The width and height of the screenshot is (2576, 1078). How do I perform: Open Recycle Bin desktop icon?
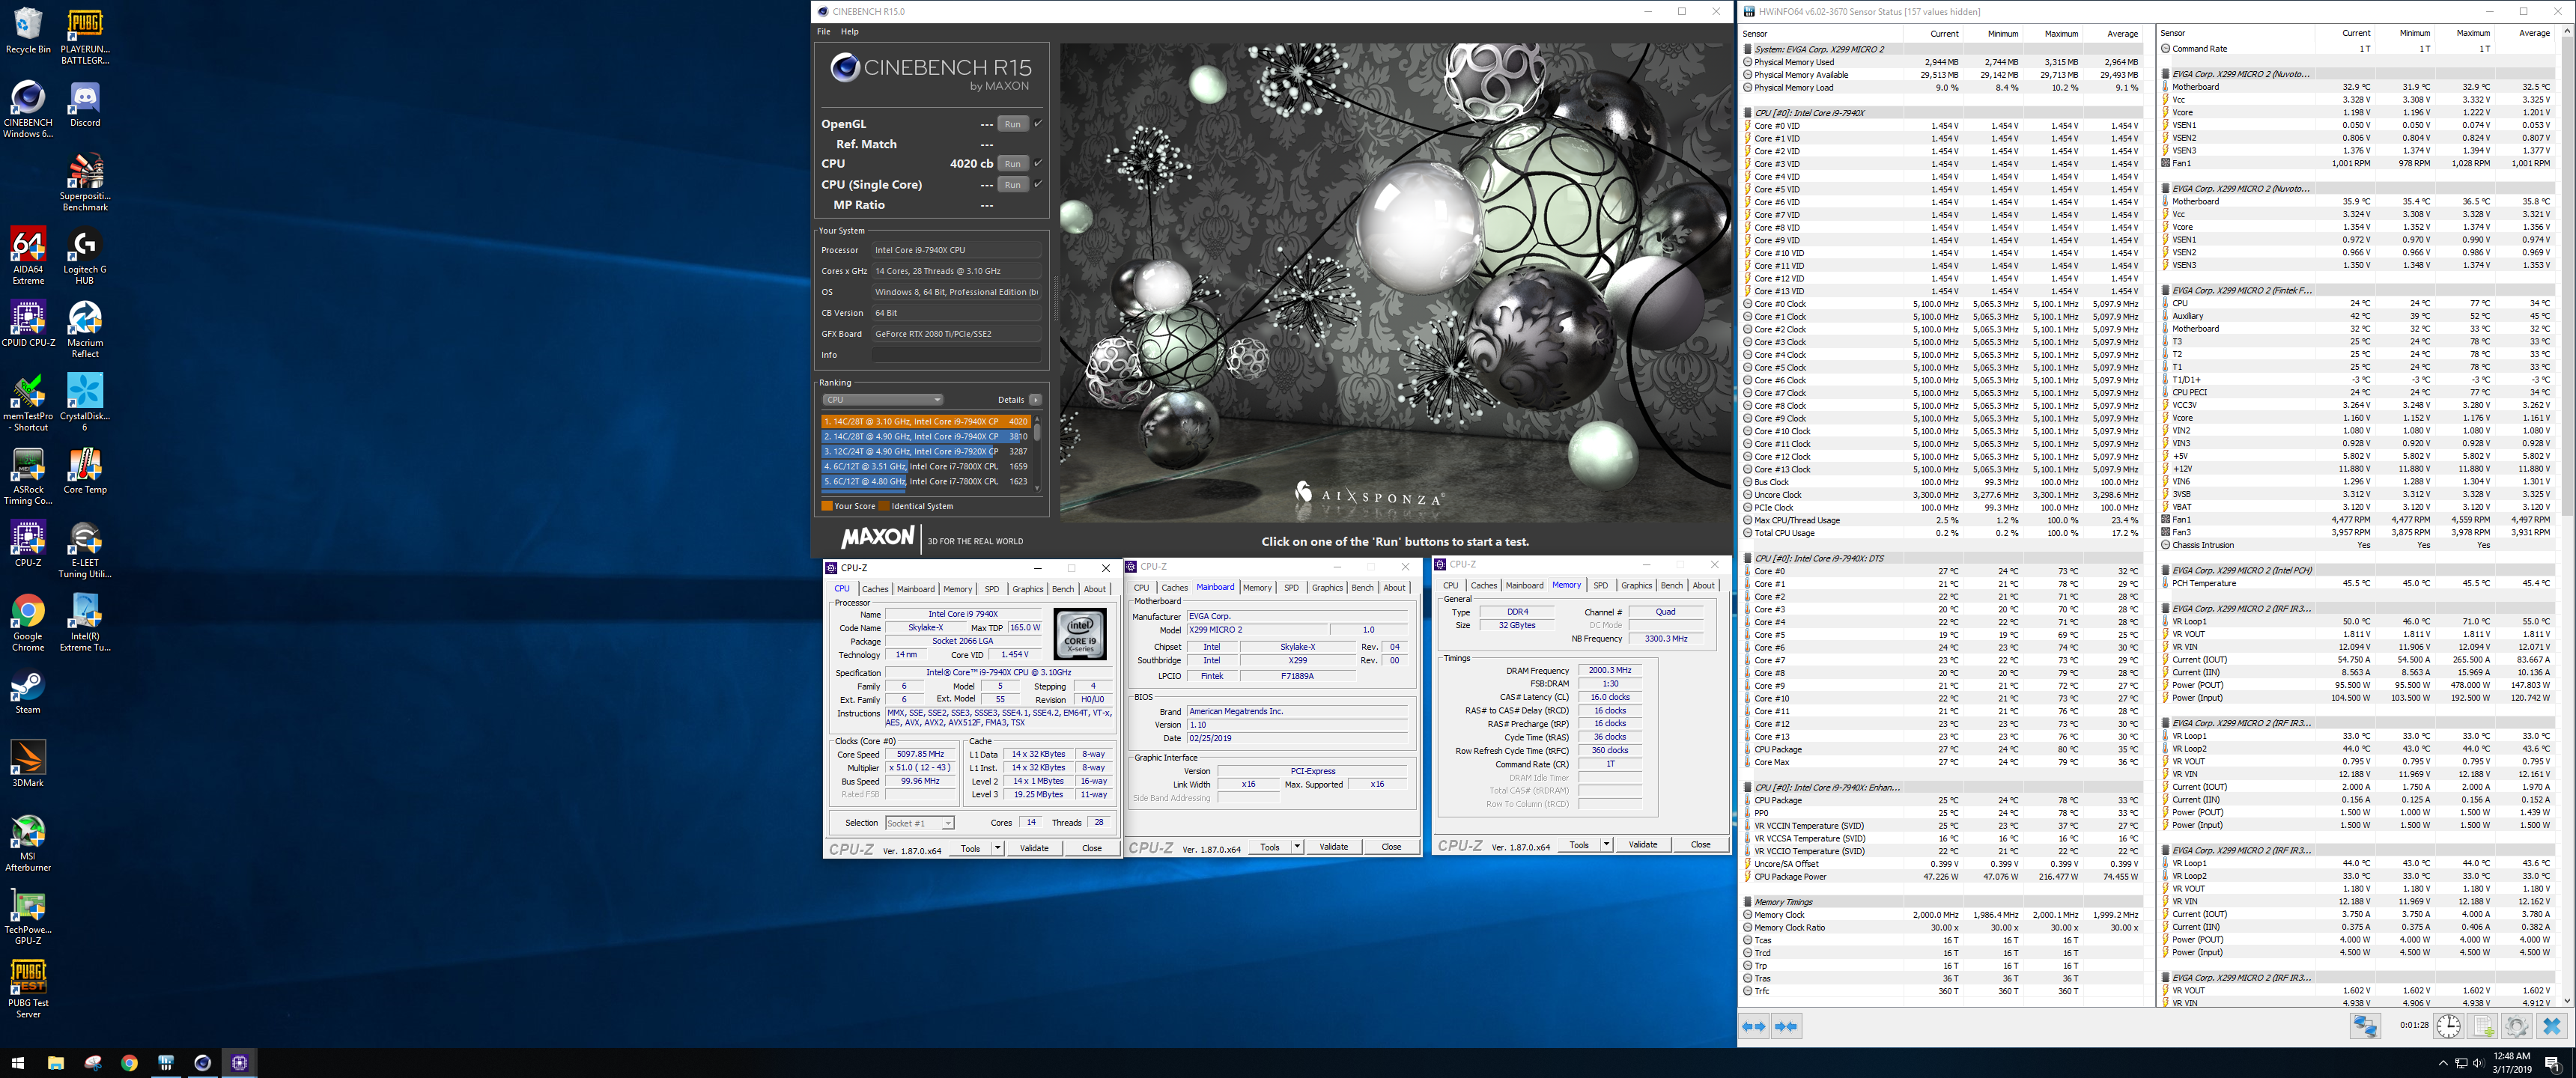pyautogui.click(x=28, y=31)
